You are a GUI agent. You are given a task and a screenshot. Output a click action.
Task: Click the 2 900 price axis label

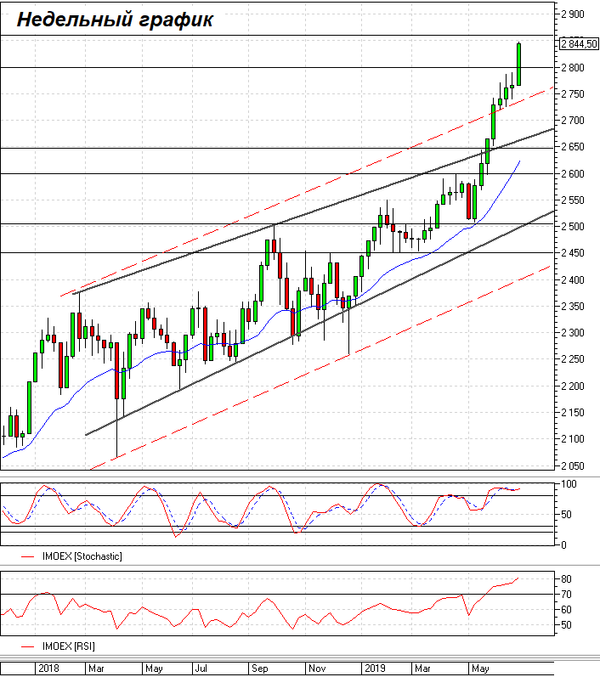coord(572,14)
